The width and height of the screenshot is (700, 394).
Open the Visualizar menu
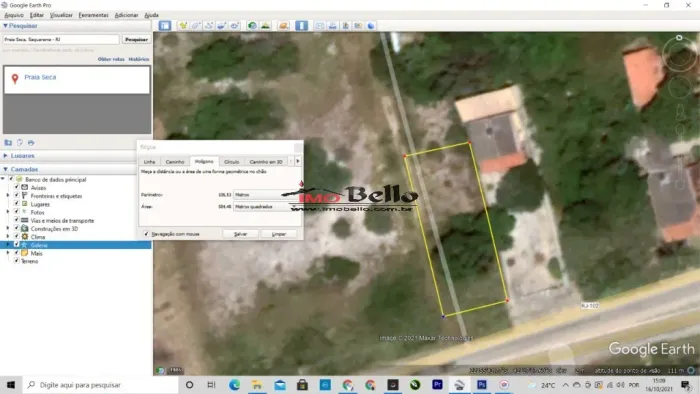coord(61,15)
